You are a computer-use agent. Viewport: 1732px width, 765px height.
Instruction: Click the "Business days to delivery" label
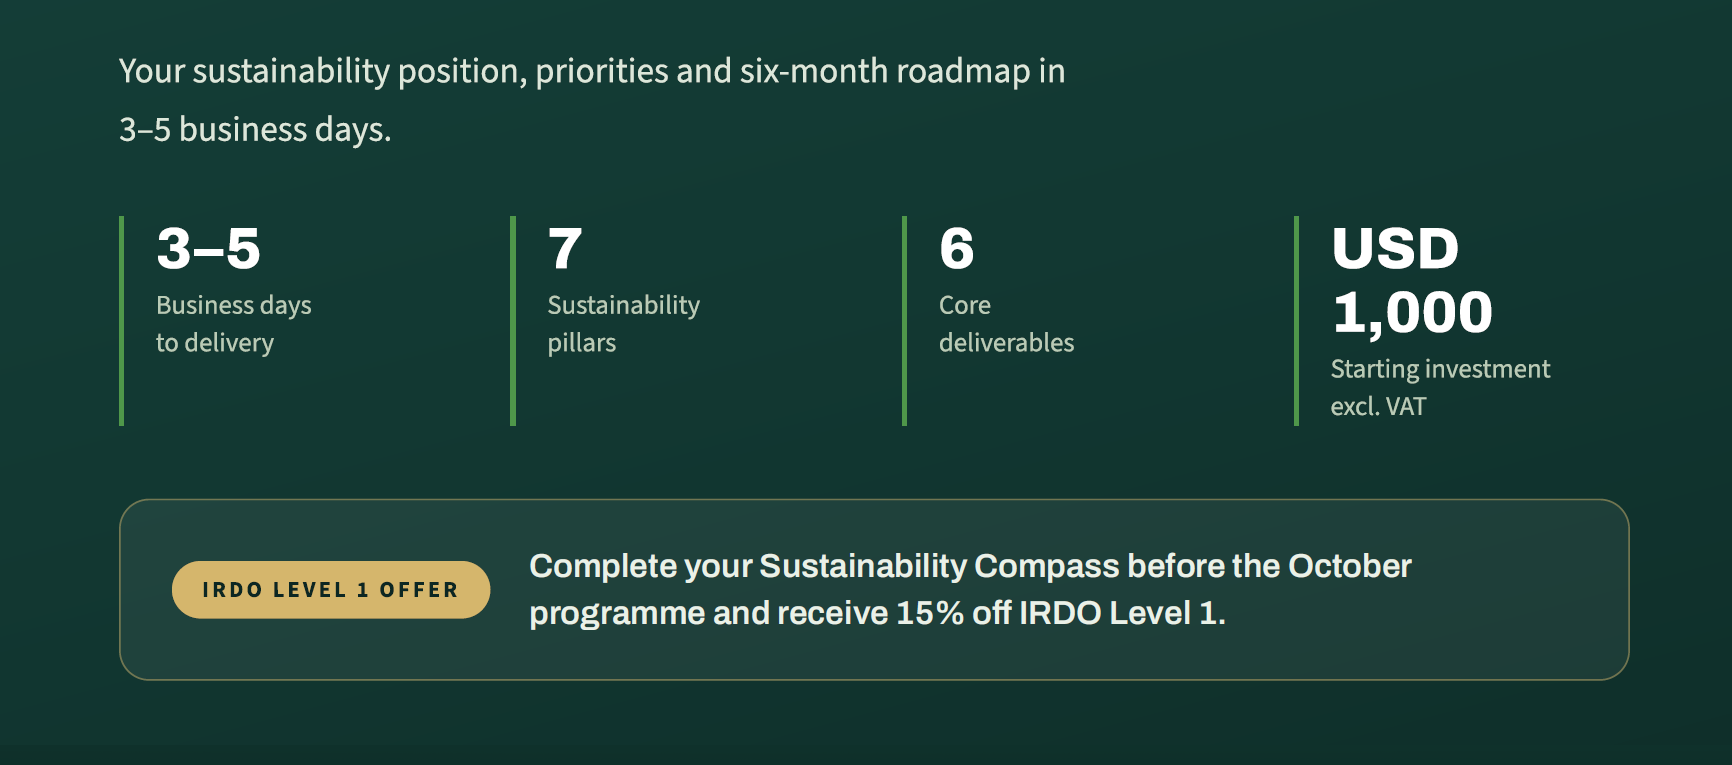(234, 324)
